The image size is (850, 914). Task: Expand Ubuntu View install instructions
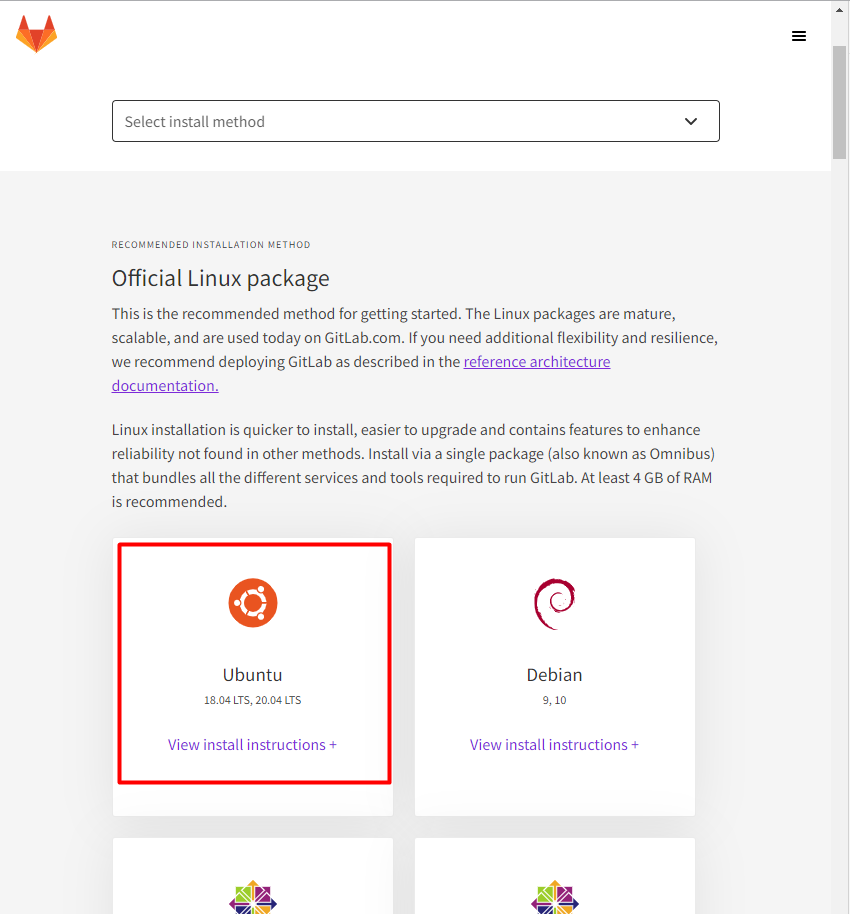(252, 745)
